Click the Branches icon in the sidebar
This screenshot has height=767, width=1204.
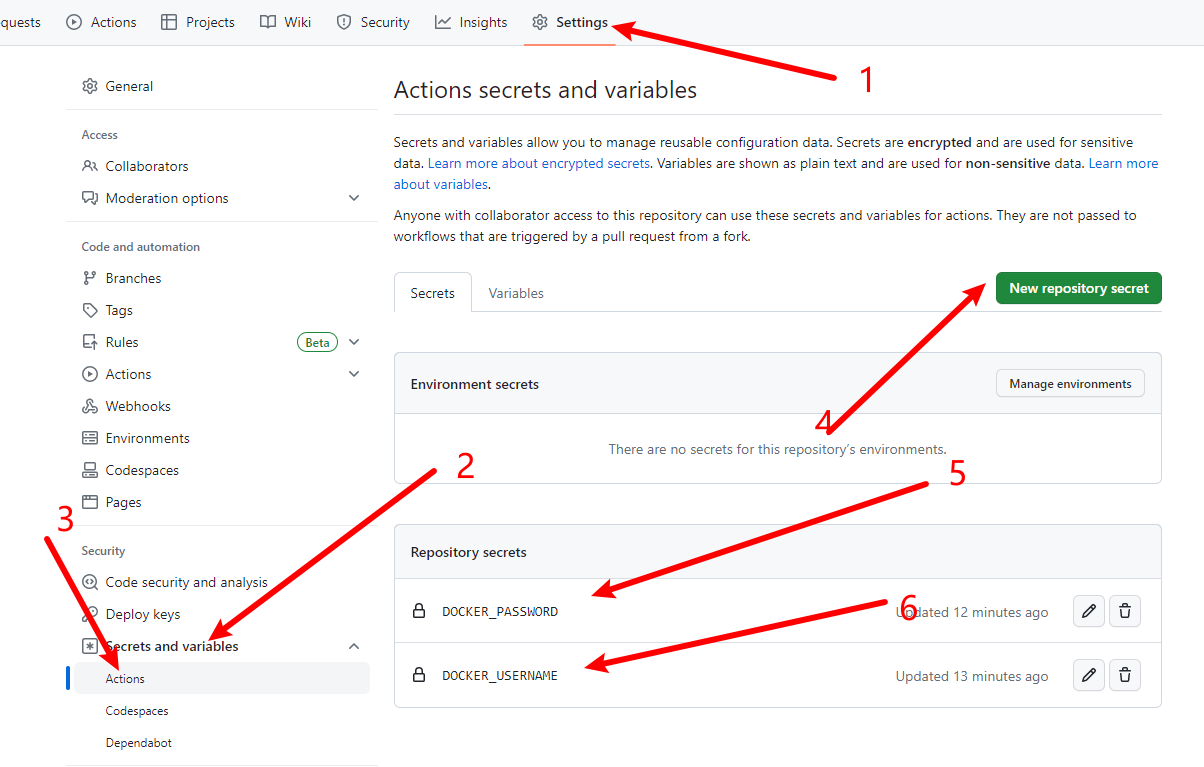pyautogui.click(x=90, y=278)
